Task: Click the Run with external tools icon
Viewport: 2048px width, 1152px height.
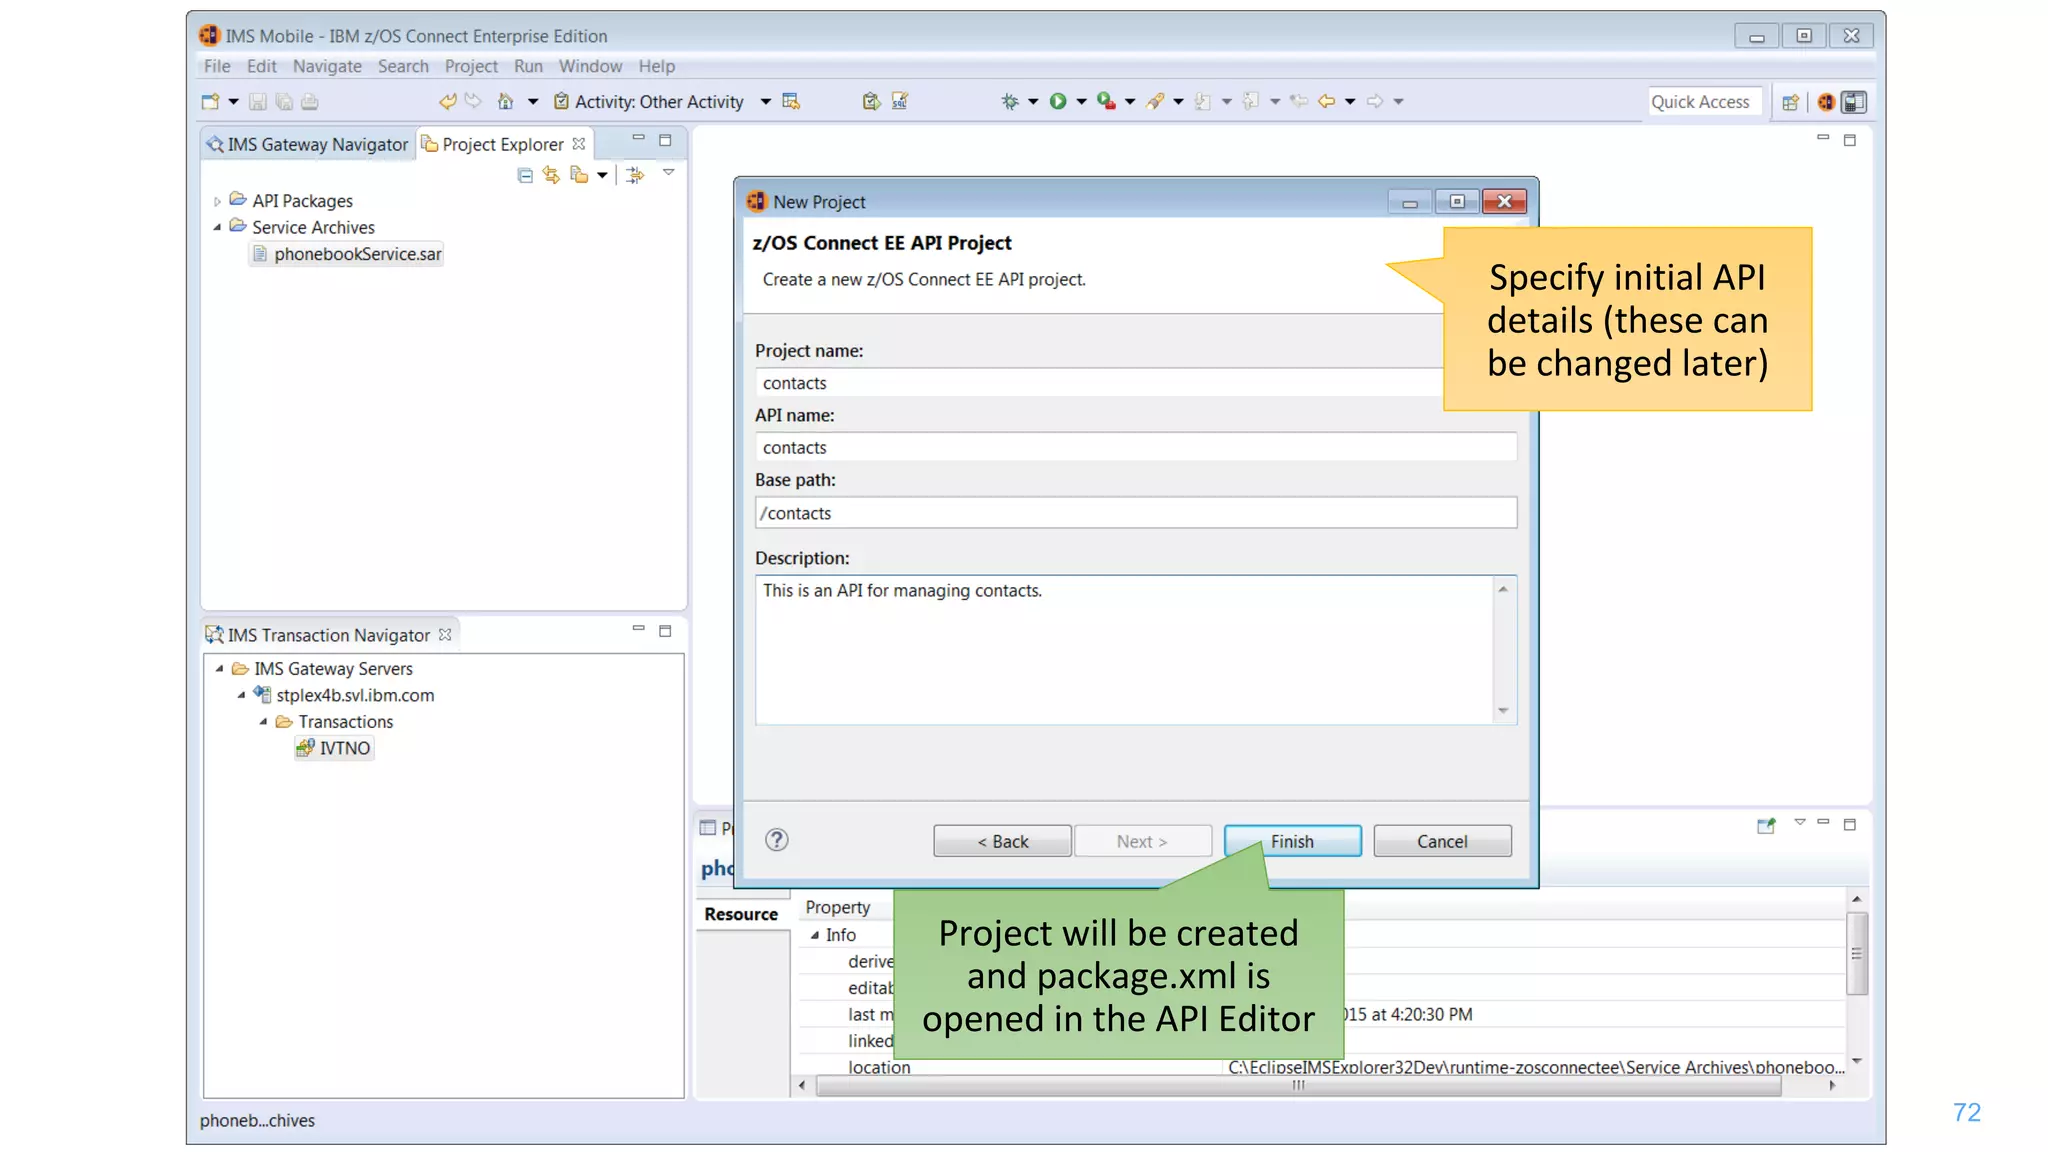Action: click(1106, 101)
